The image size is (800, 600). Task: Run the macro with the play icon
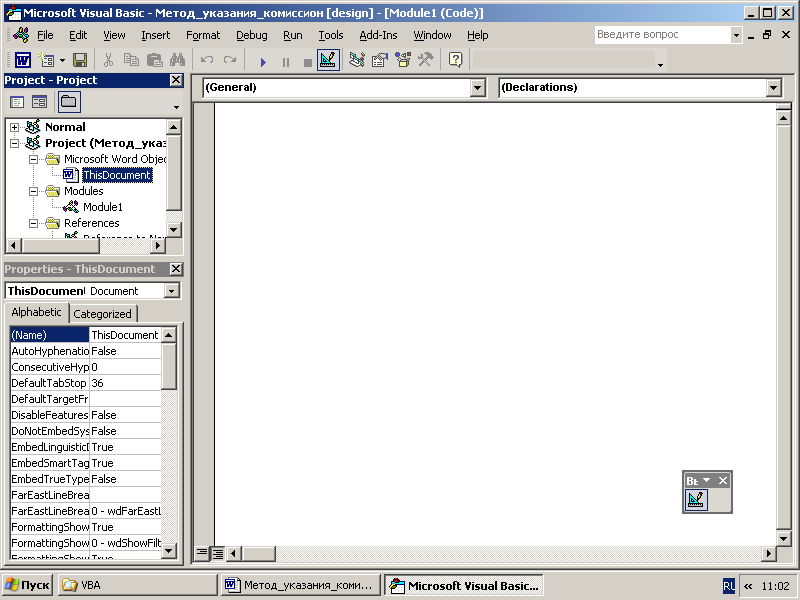(263, 62)
